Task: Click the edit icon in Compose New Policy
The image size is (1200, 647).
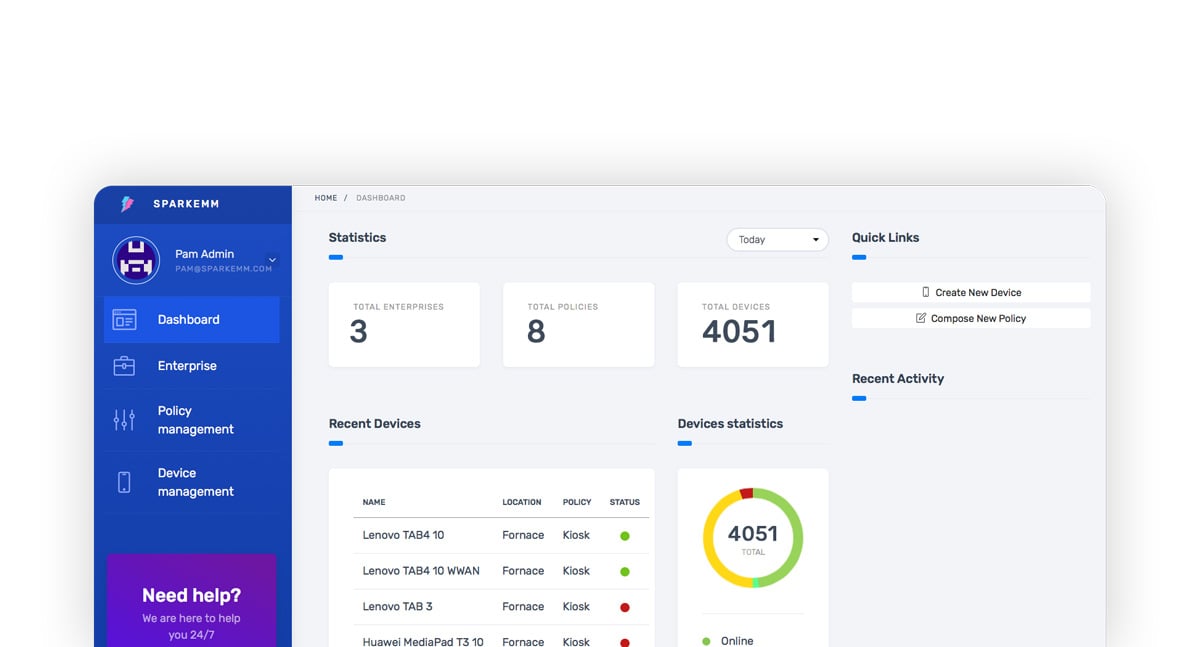Action: 921,318
